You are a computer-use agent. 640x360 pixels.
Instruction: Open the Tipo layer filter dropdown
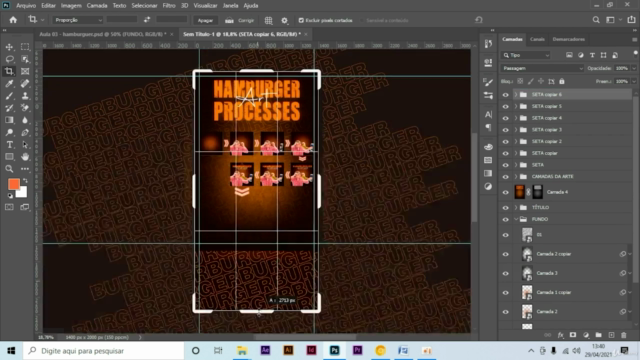pyautogui.click(x=526, y=55)
